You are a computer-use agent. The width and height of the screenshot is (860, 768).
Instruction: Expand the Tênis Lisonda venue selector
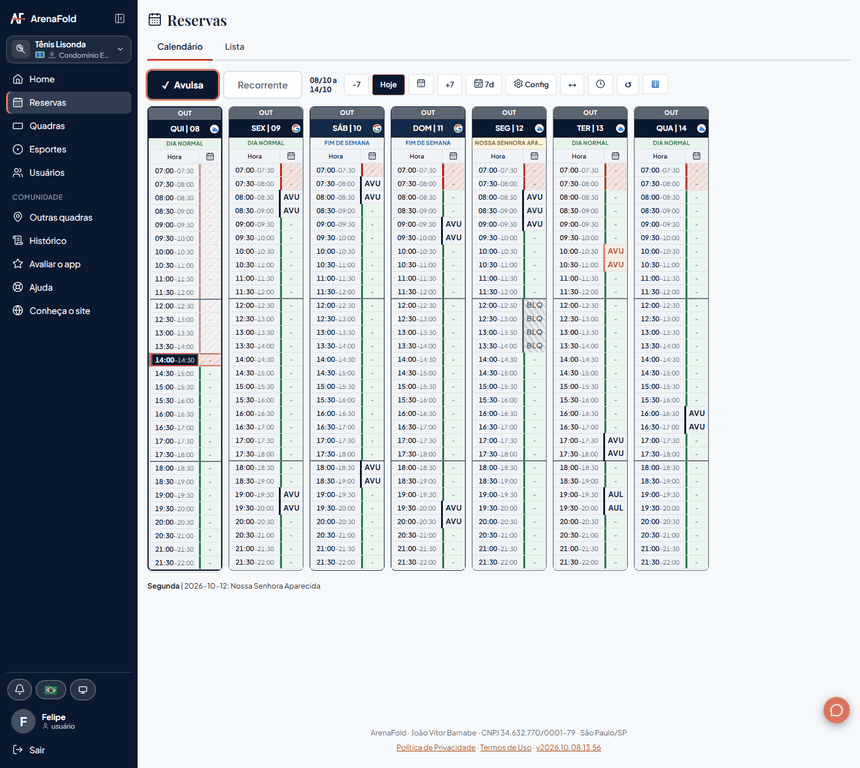coord(69,49)
